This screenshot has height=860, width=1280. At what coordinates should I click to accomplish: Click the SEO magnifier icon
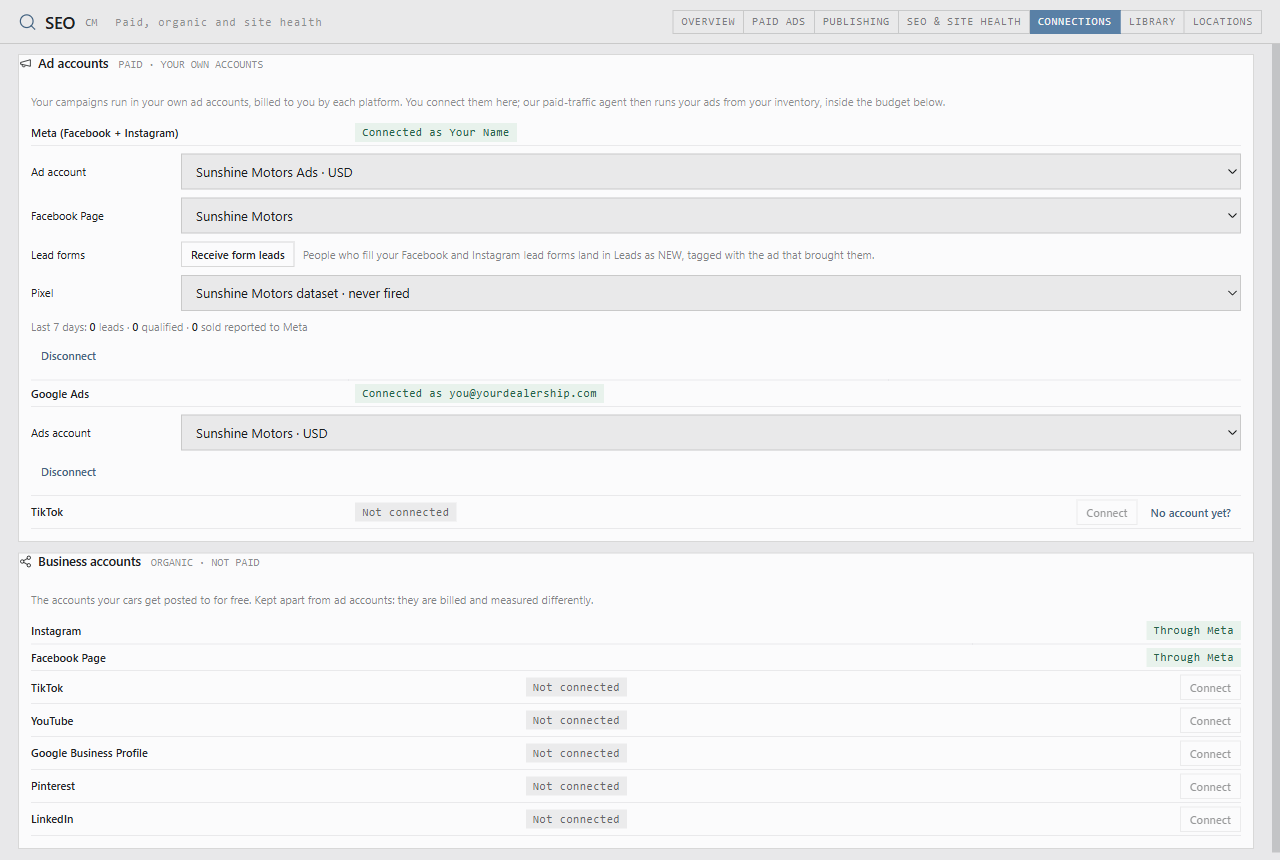click(x=28, y=22)
